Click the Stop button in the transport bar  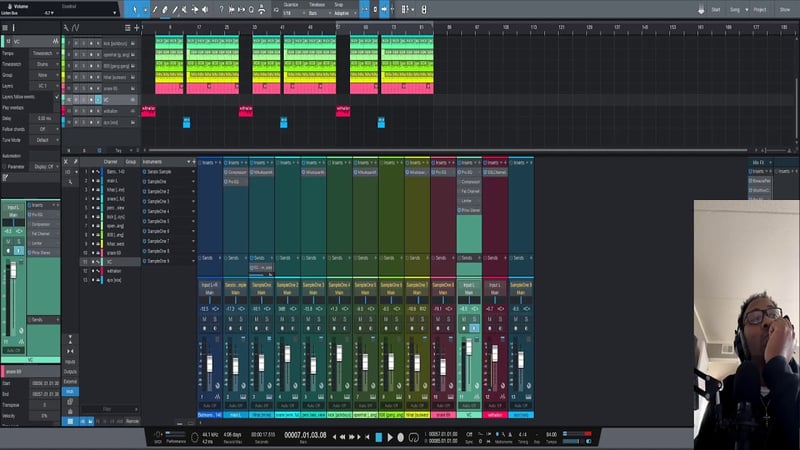pyautogui.click(x=378, y=436)
